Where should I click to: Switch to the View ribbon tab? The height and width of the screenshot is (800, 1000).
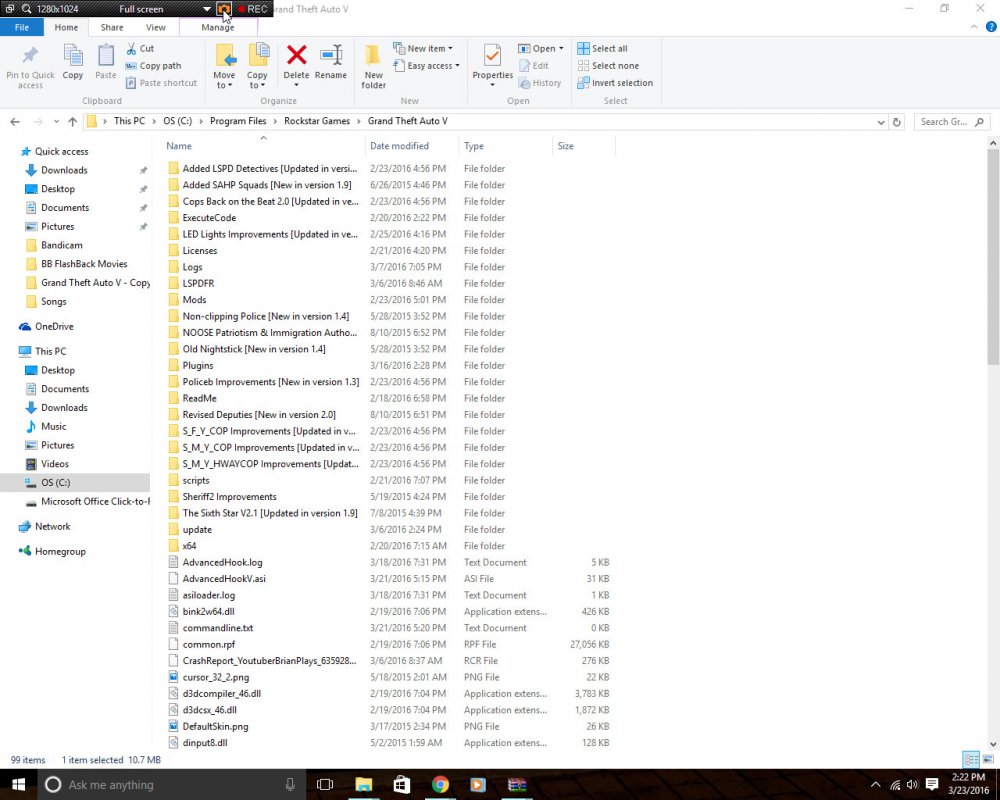pyautogui.click(x=156, y=27)
